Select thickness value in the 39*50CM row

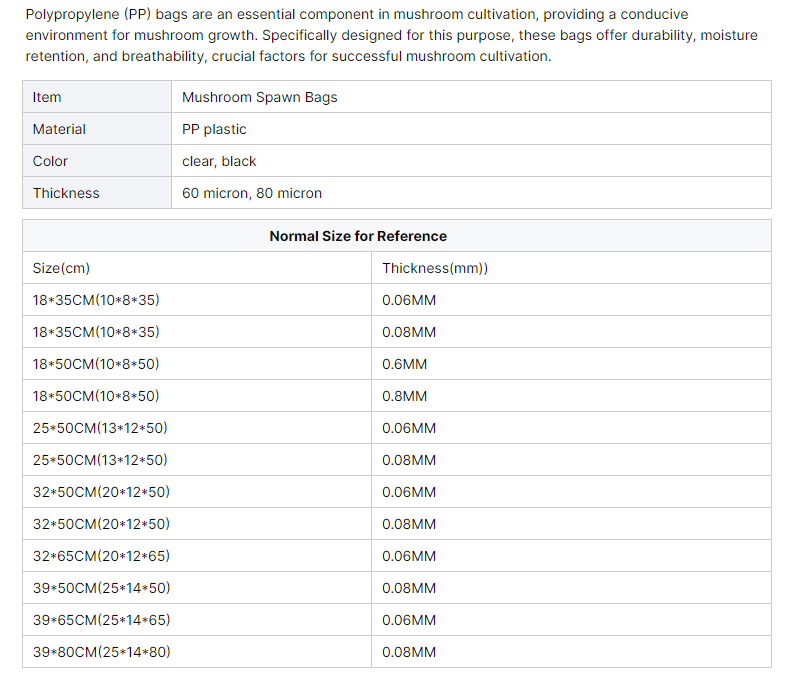409,588
